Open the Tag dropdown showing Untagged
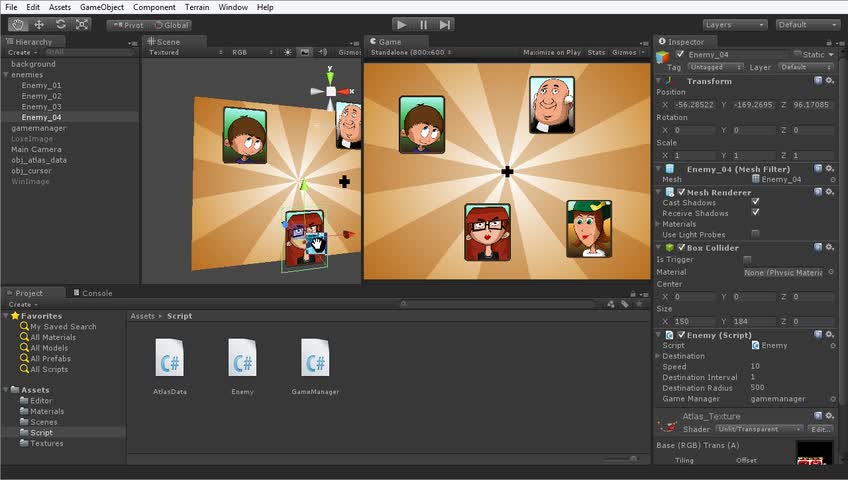Image resolution: width=848 pixels, height=480 pixels. tap(715, 67)
